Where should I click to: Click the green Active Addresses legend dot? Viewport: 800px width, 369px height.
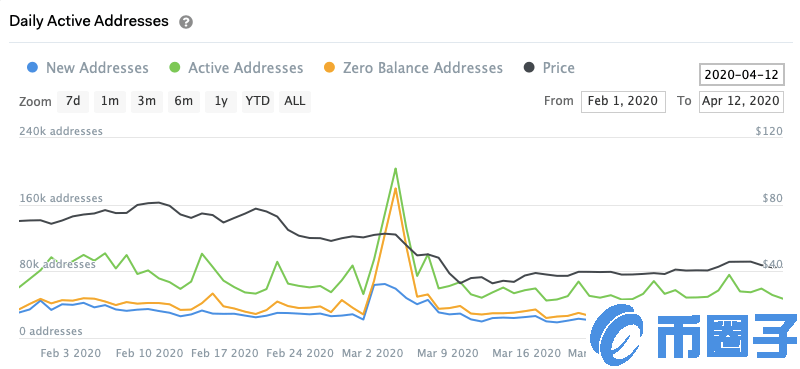point(175,68)
